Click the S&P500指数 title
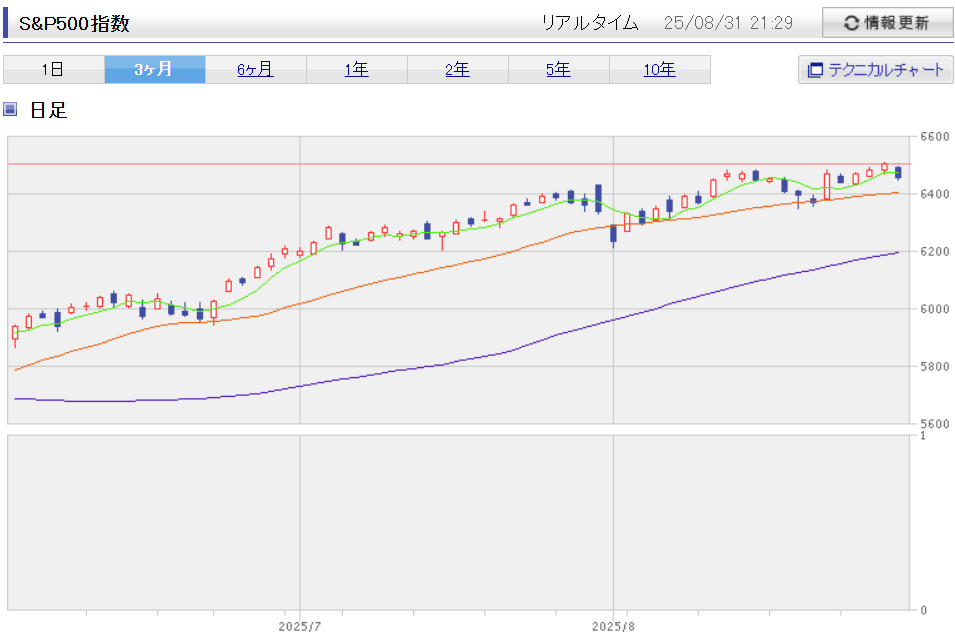Viewport: 955px width, 637px height. click(74, 23)
